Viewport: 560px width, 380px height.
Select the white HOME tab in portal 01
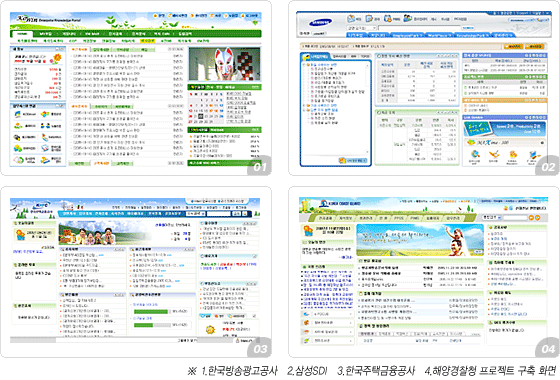22,34
